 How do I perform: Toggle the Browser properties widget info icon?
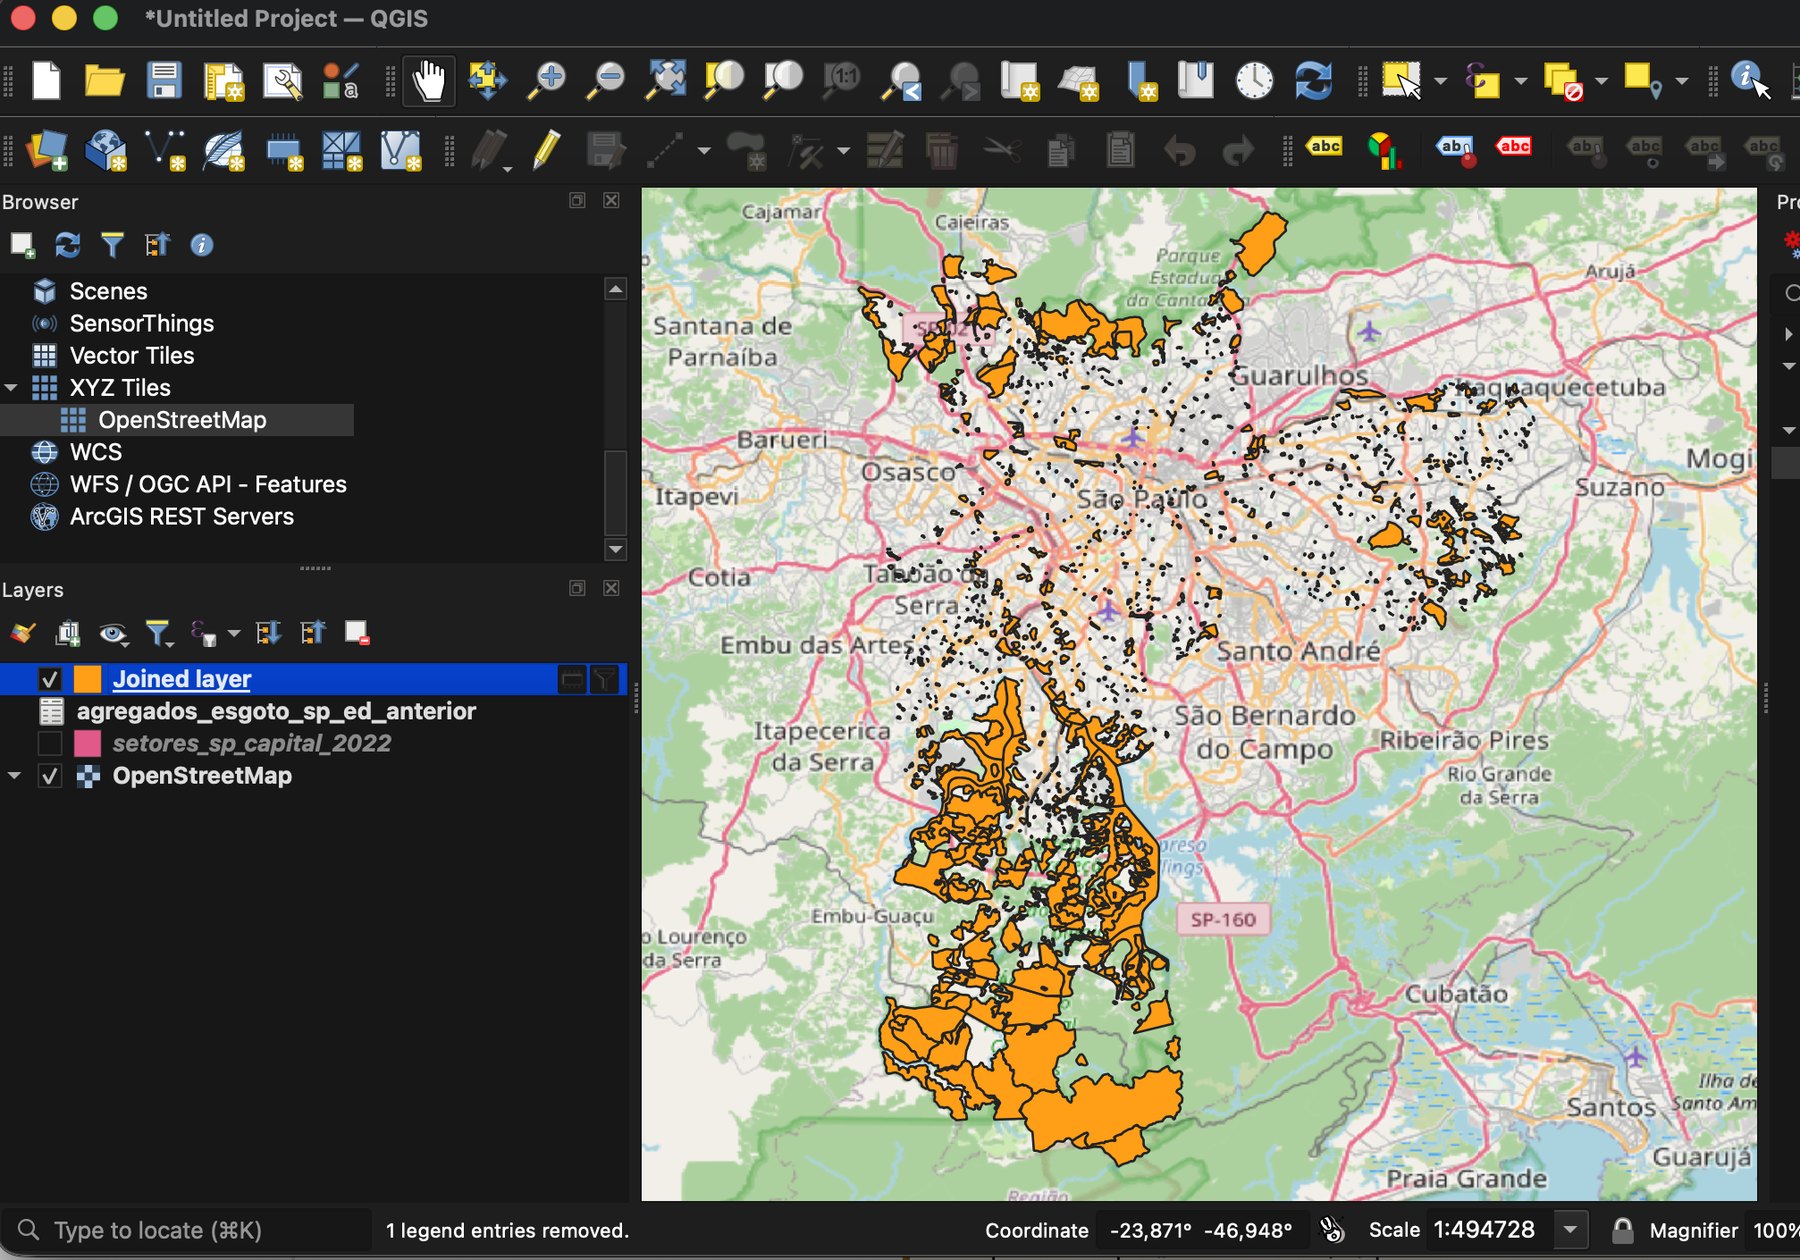click(x=202, y=245)
